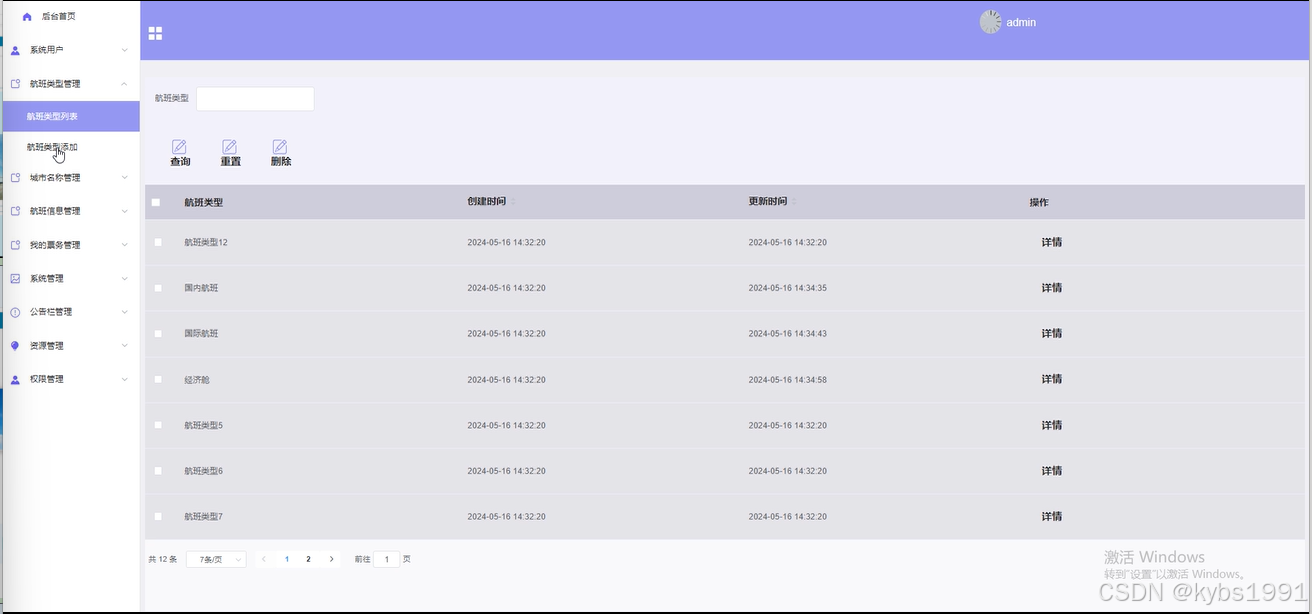Check the row for 航班类型6
Image resolution: width=1312 pixels, height=614 pixels.
(x=158, y=471)
